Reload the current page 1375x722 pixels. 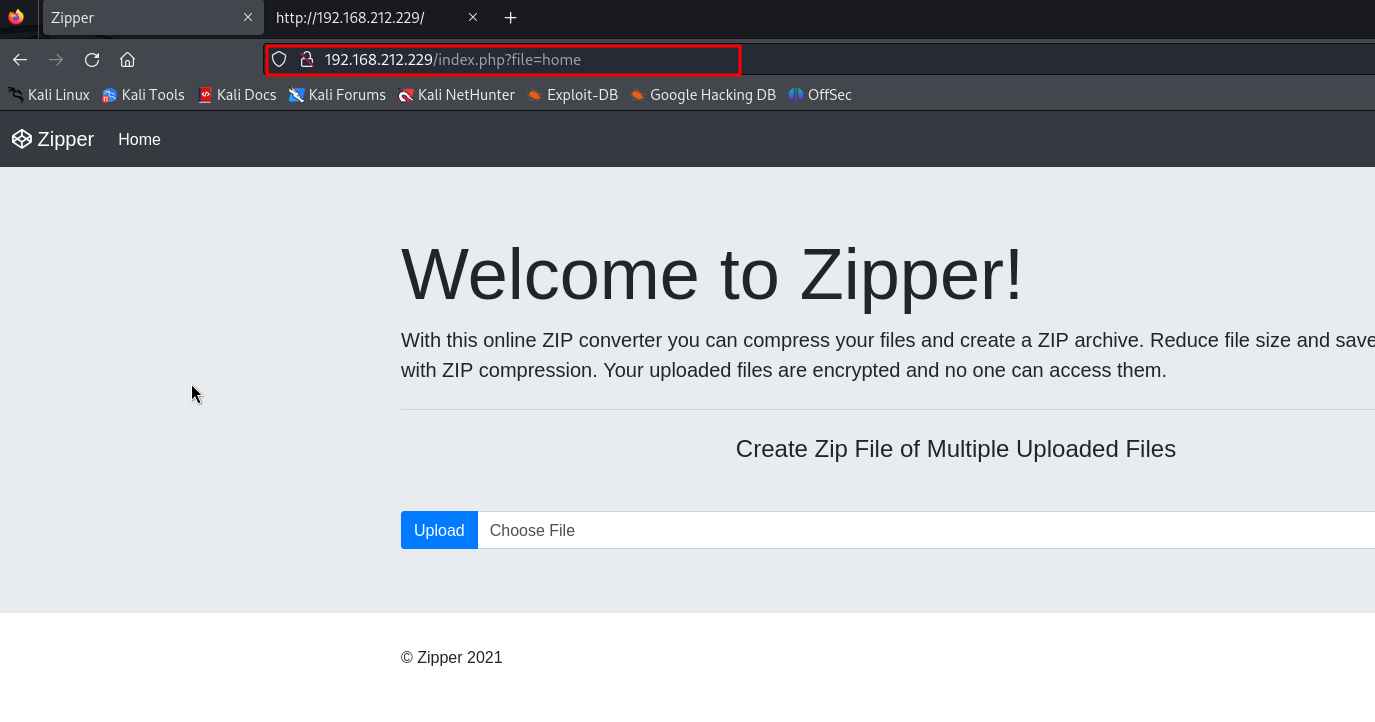[x=92, y=60]
